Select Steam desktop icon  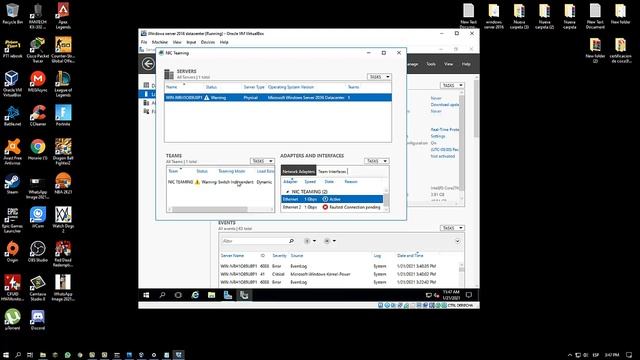(x=12, y=183)
